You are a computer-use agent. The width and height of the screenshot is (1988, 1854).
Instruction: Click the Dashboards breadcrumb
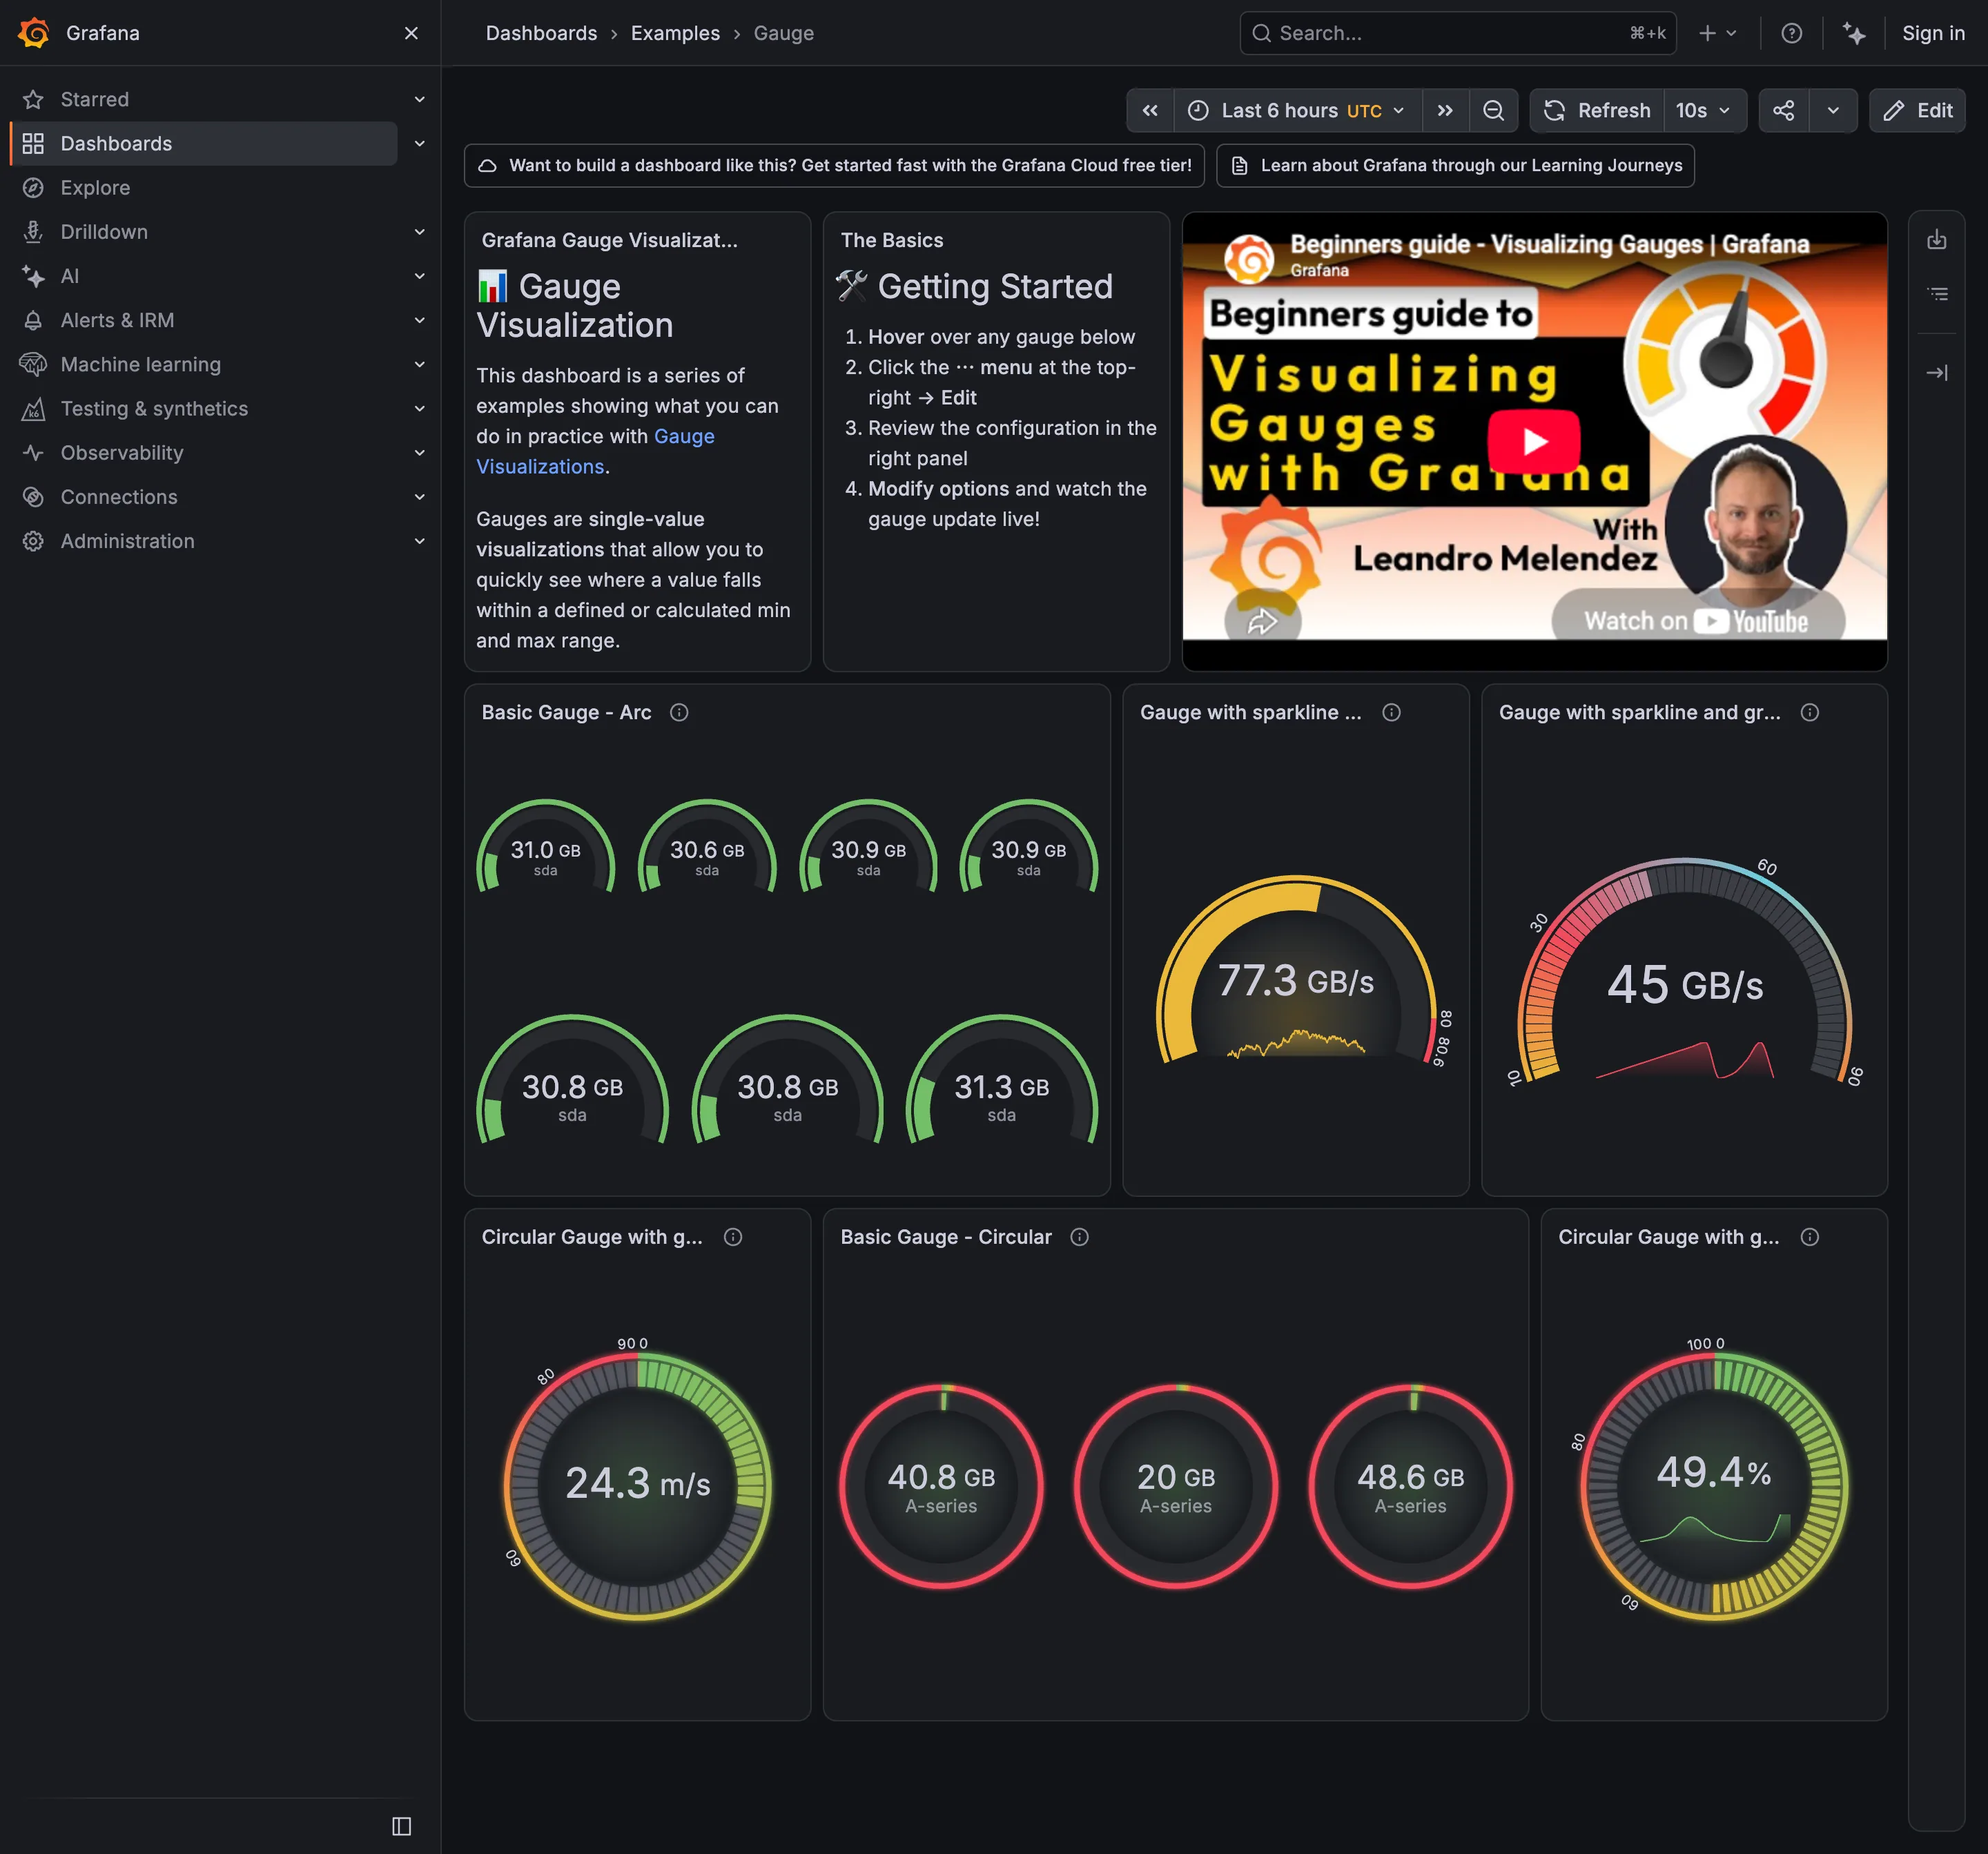[541, 33]
